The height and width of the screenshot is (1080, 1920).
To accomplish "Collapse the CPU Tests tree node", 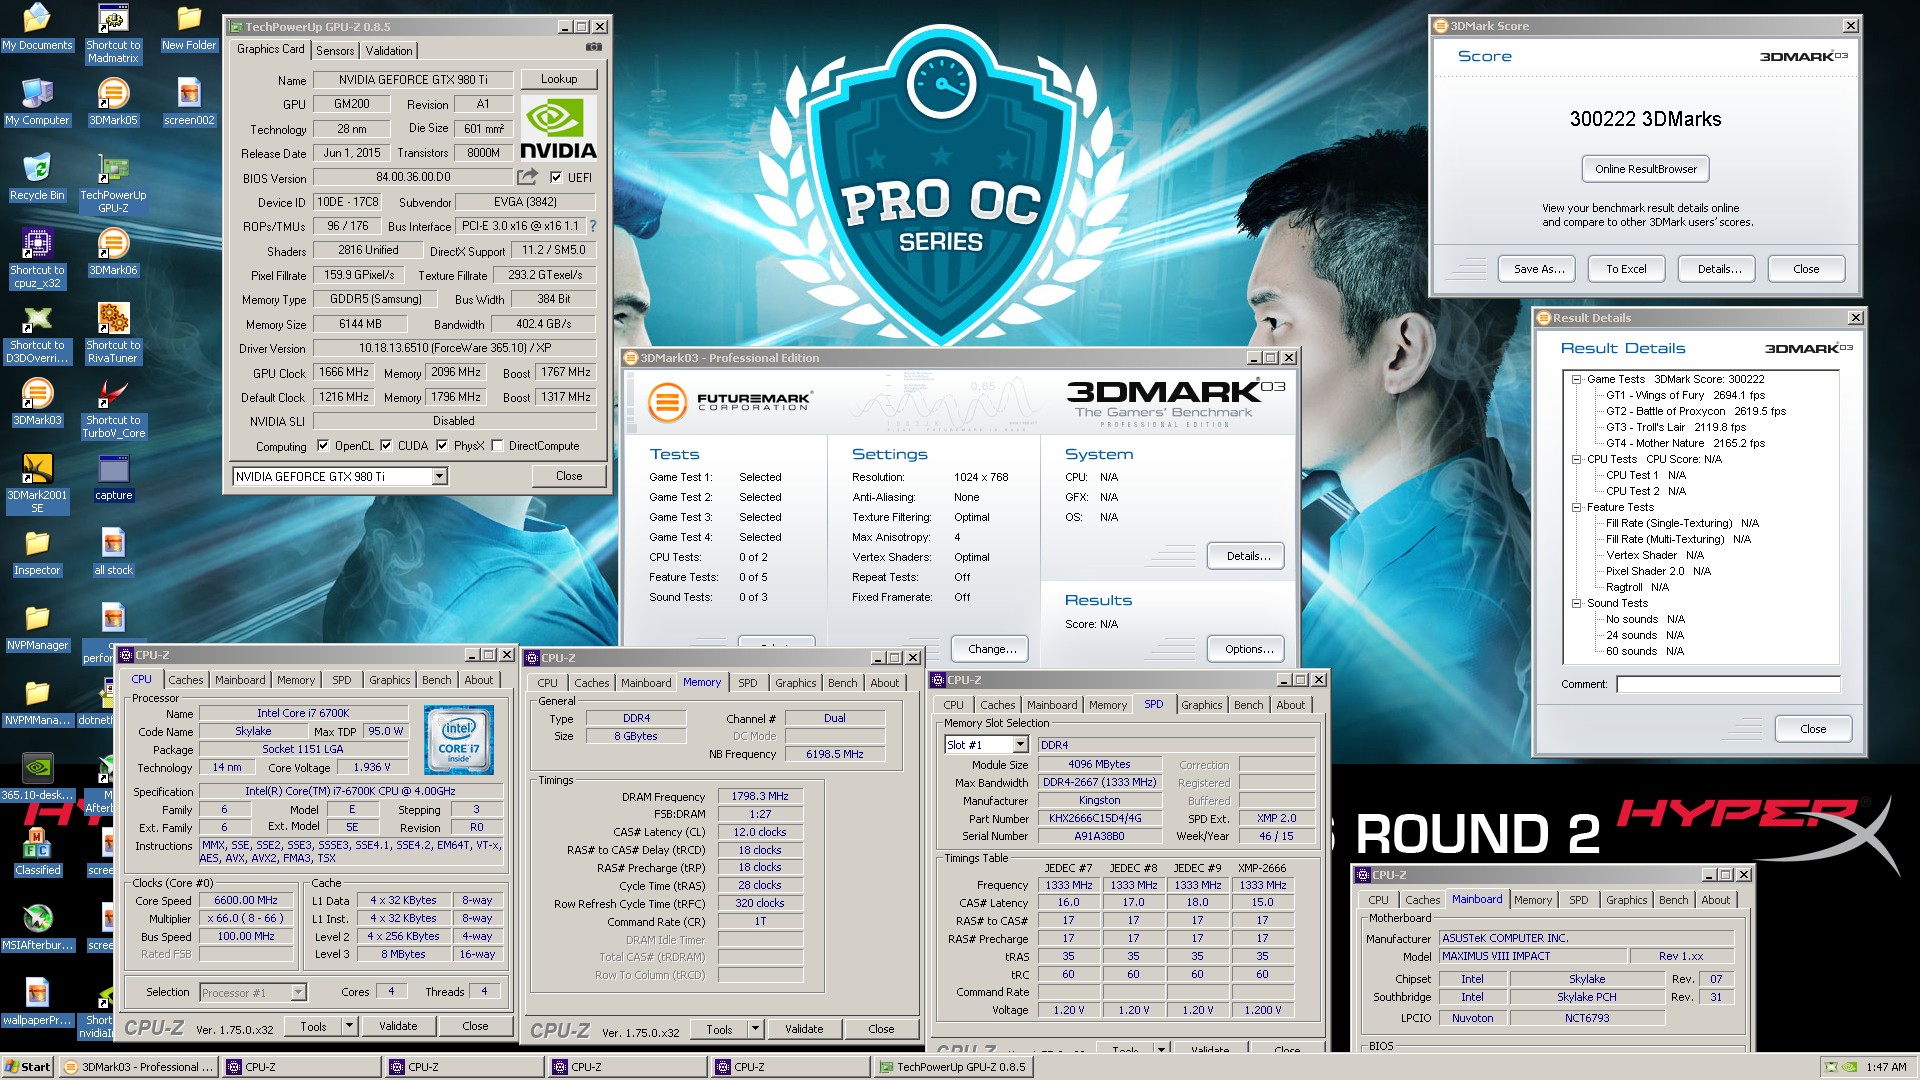I will 1576,459.
